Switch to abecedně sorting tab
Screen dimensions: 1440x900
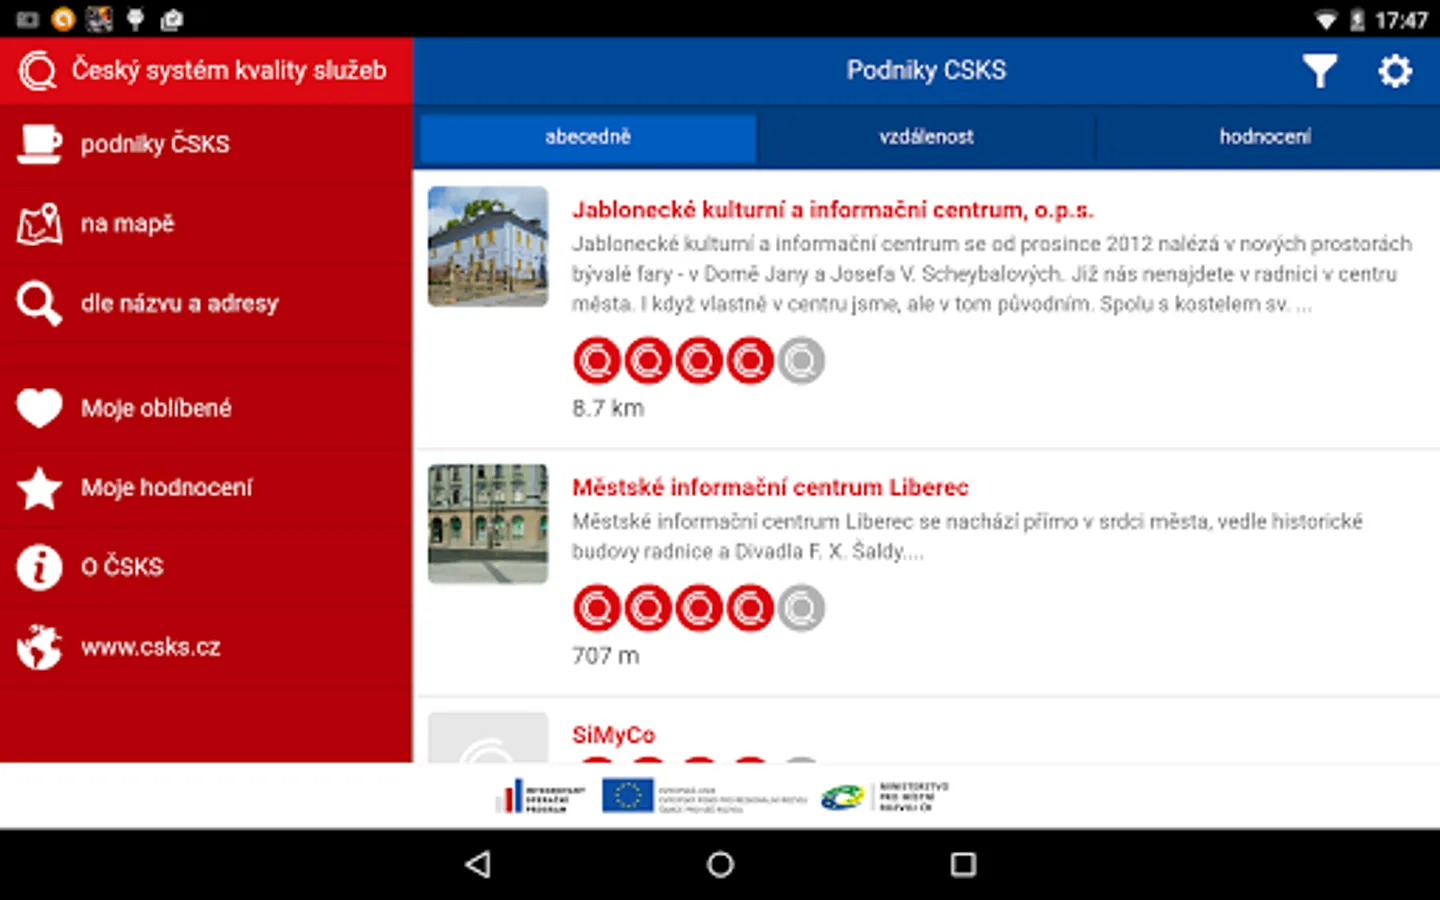(x=588, y=137)
